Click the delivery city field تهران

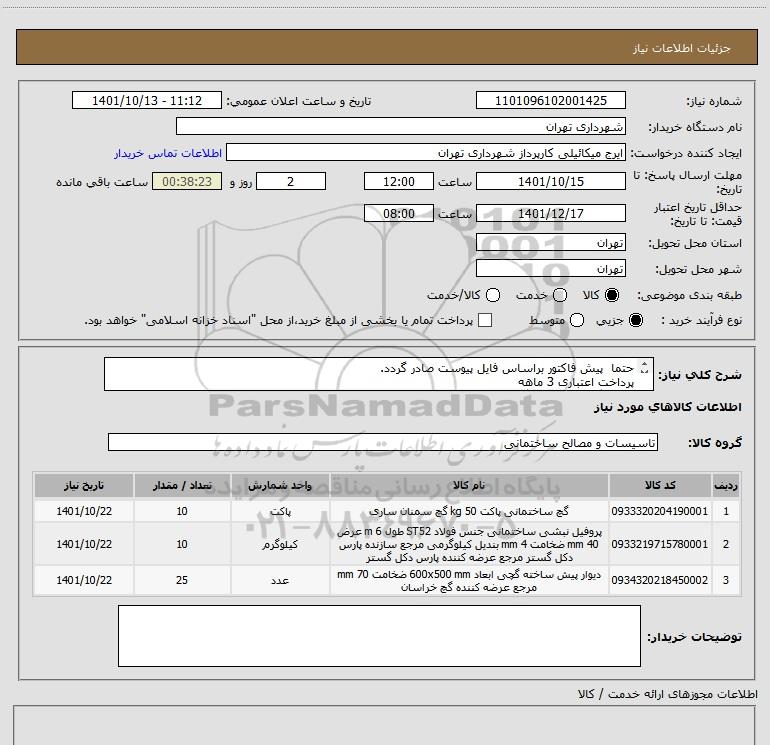pos(550,269)
